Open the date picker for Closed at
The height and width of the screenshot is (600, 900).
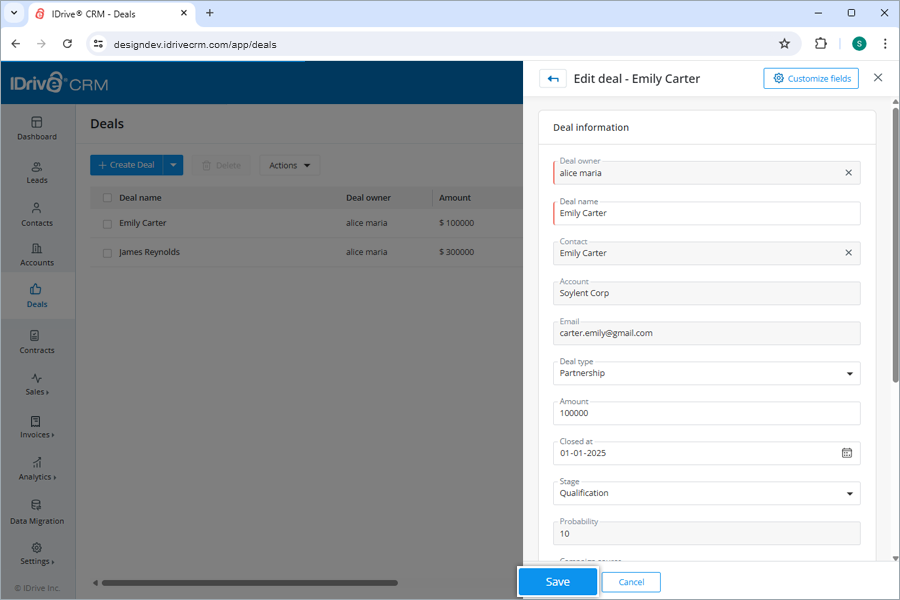coord(847,453)
